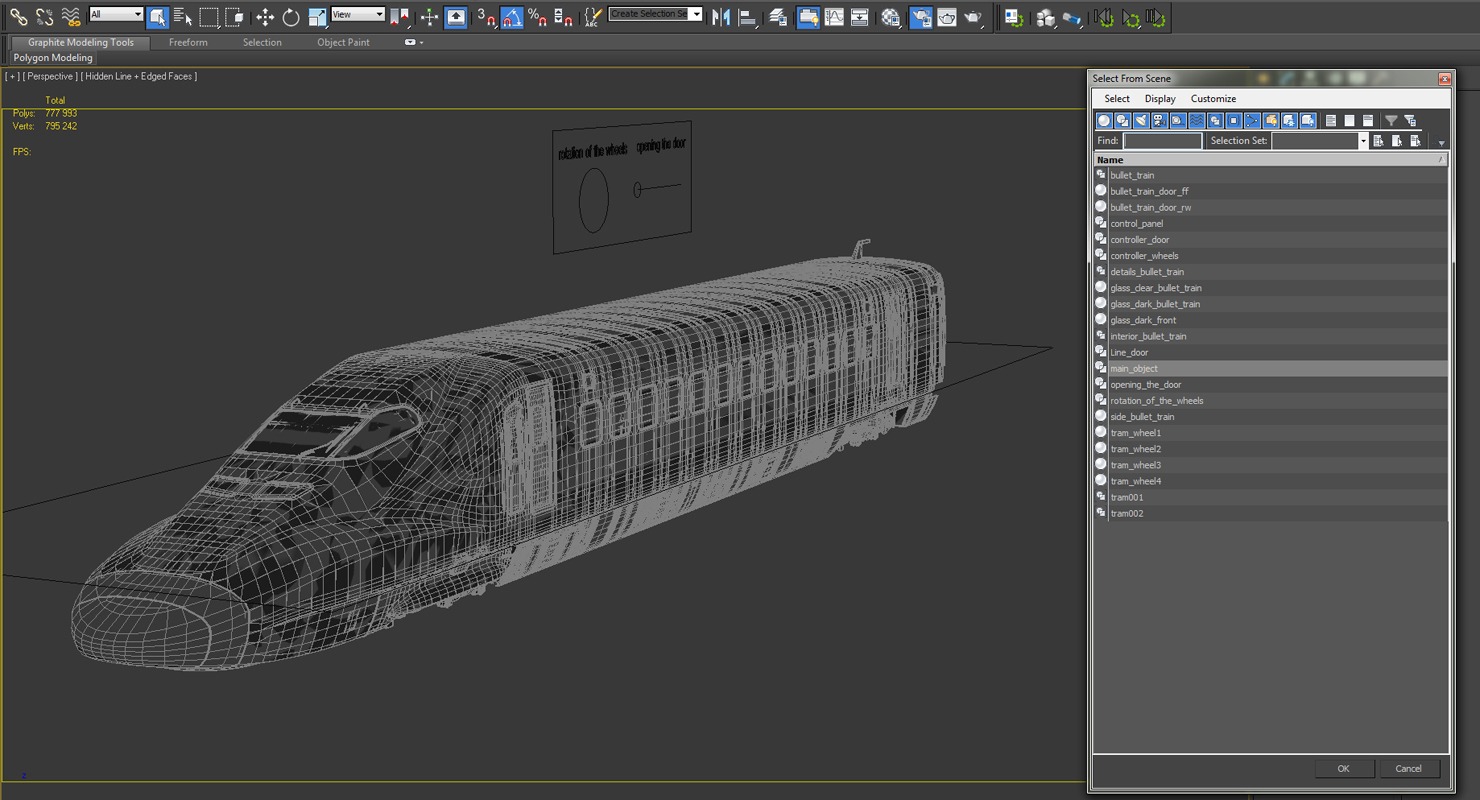
Task: Switch to the Object Paint tab
Action: click(343, 43)
